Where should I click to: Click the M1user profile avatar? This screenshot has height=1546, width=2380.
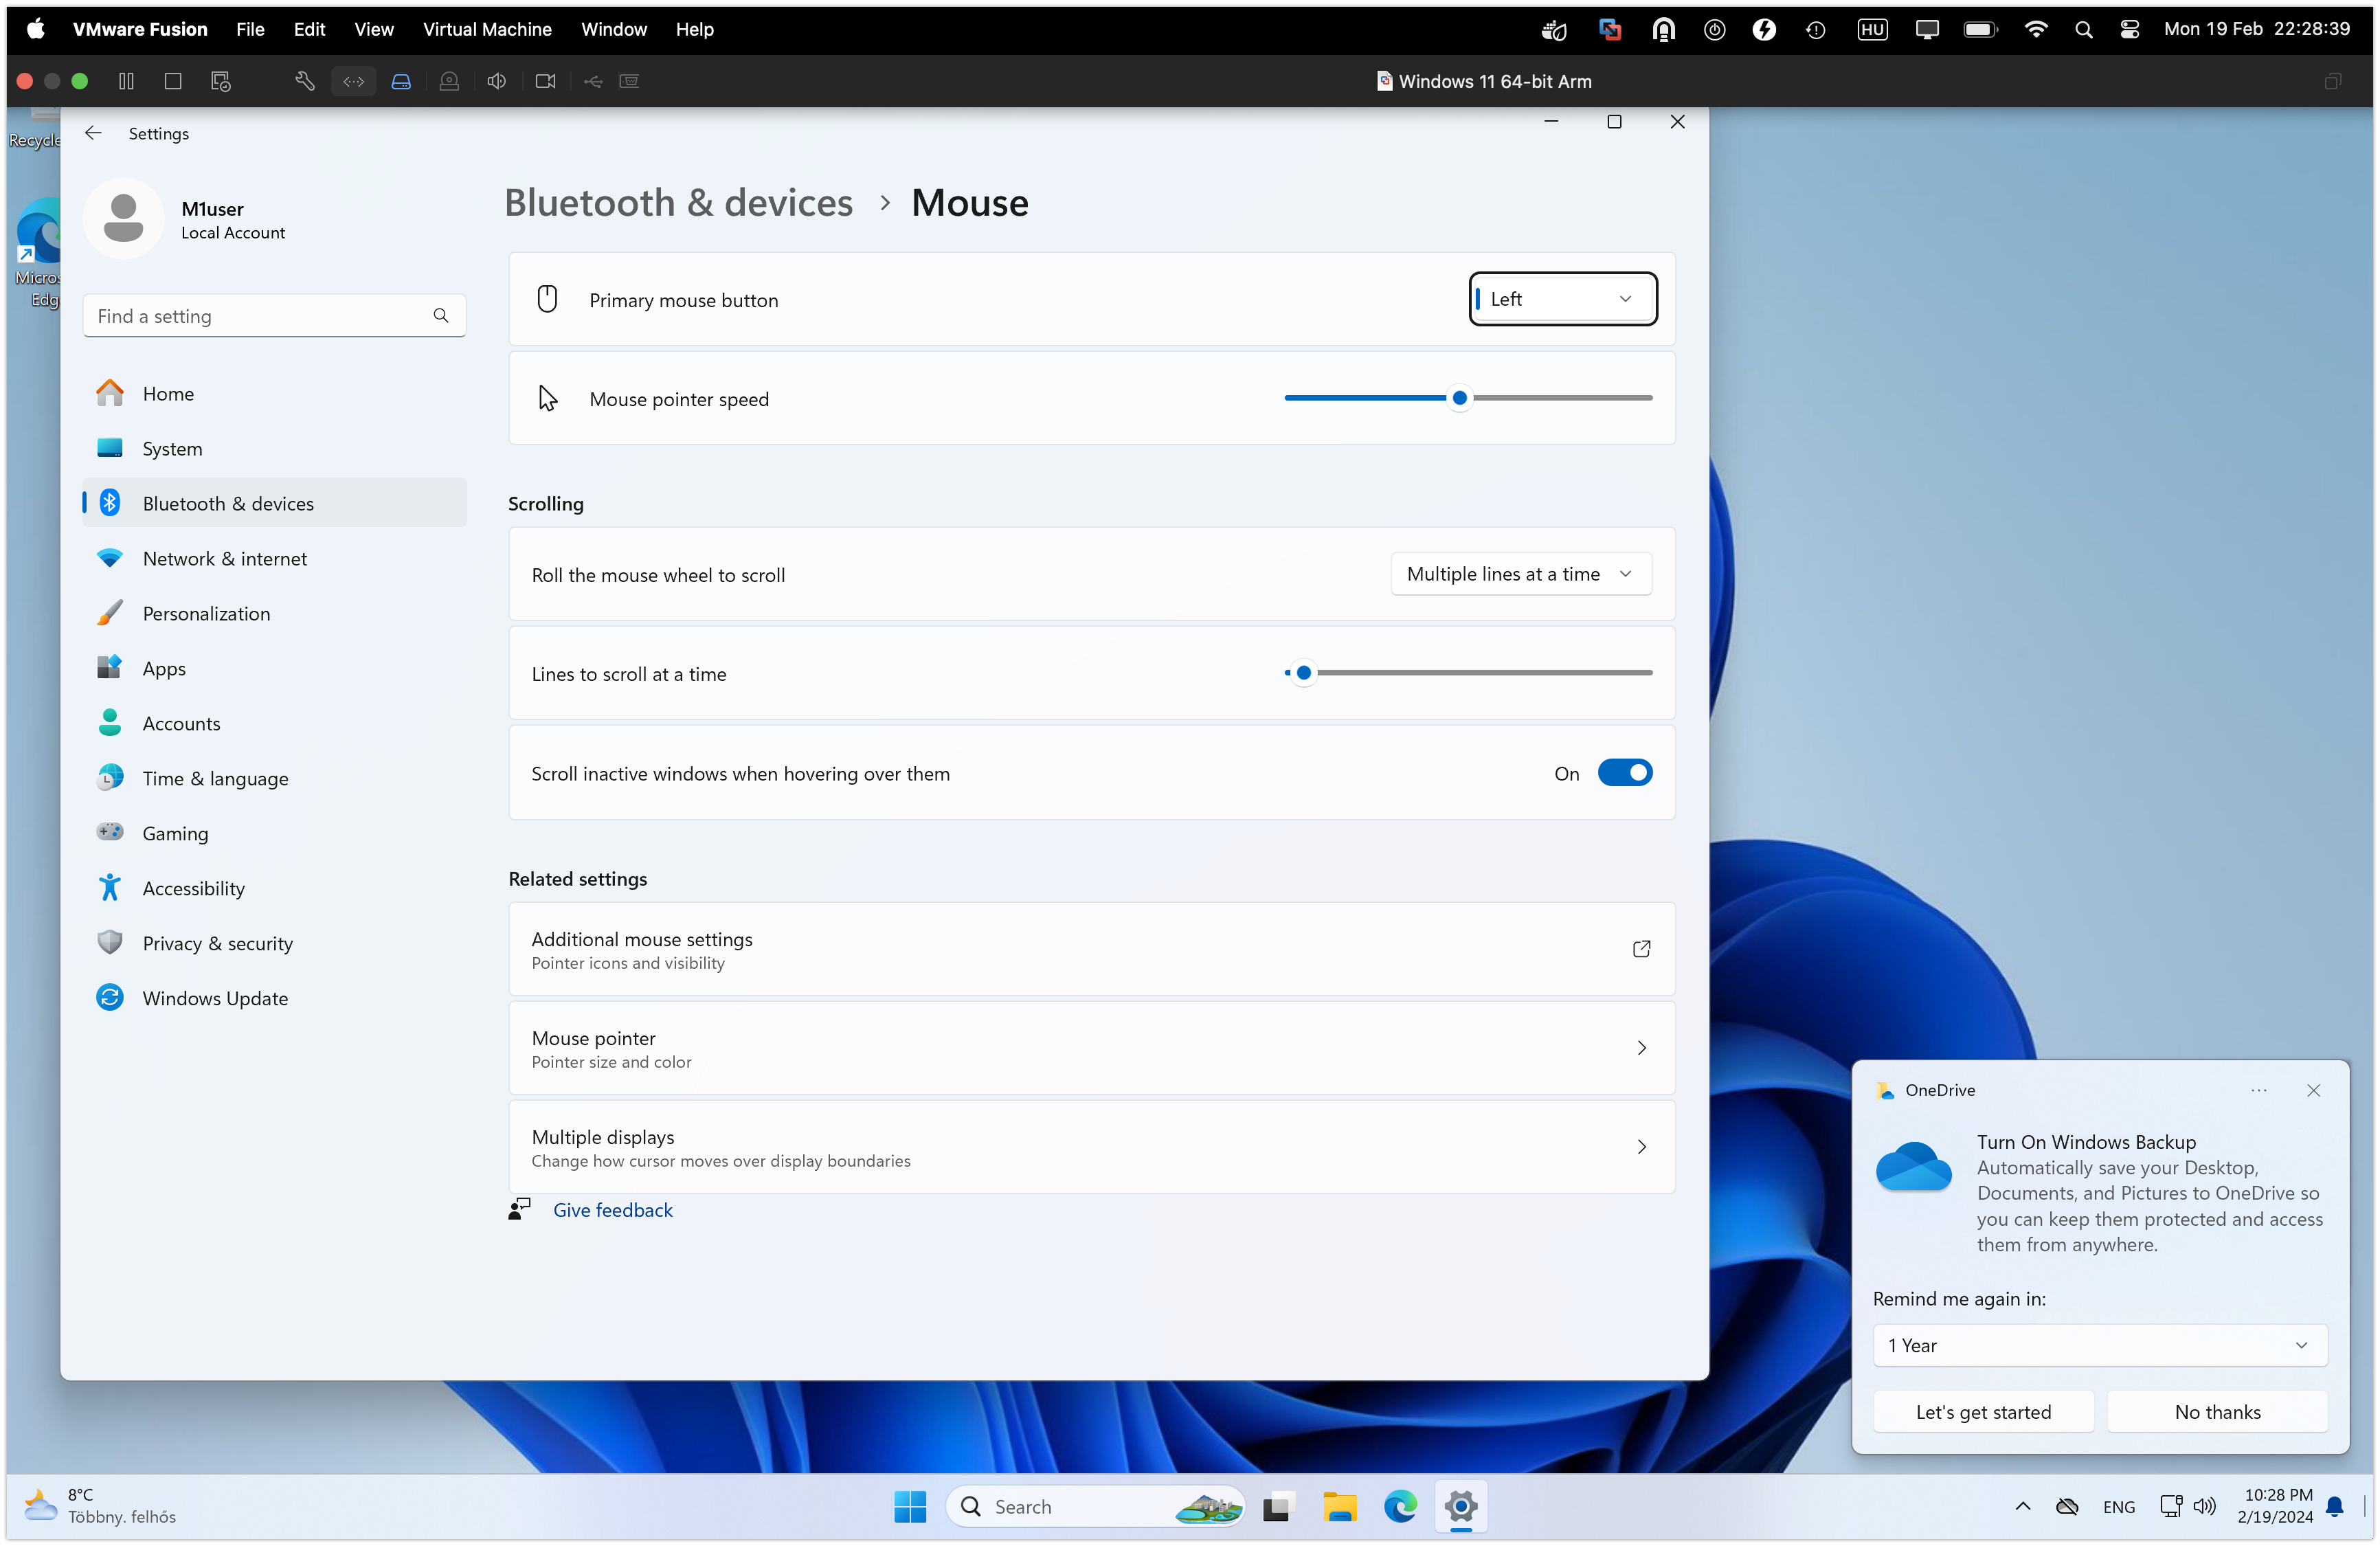click(124, 219)
